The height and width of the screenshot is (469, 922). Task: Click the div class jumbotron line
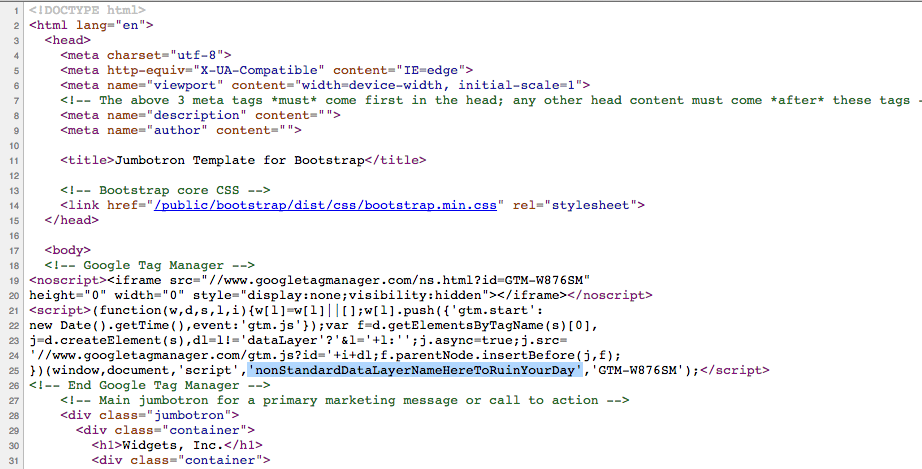149,415
